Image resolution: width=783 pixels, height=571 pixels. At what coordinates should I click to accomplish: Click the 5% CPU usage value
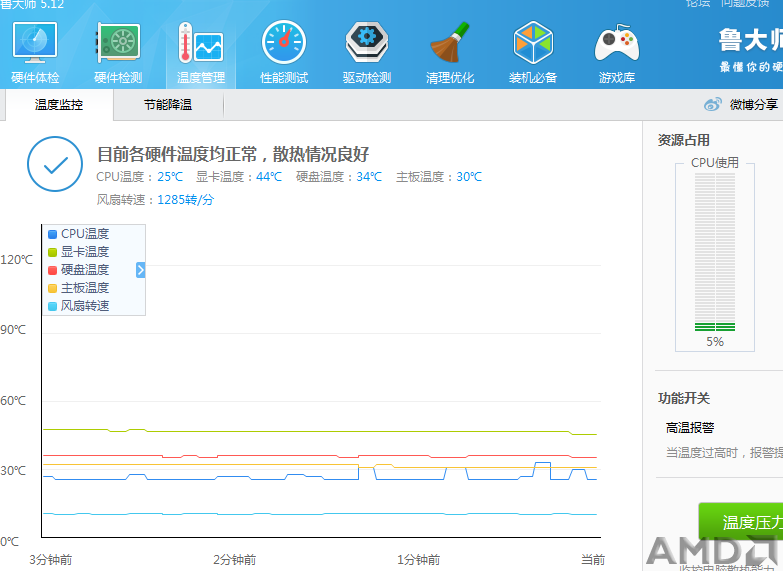pyautogui.click(x=715, y=342)
